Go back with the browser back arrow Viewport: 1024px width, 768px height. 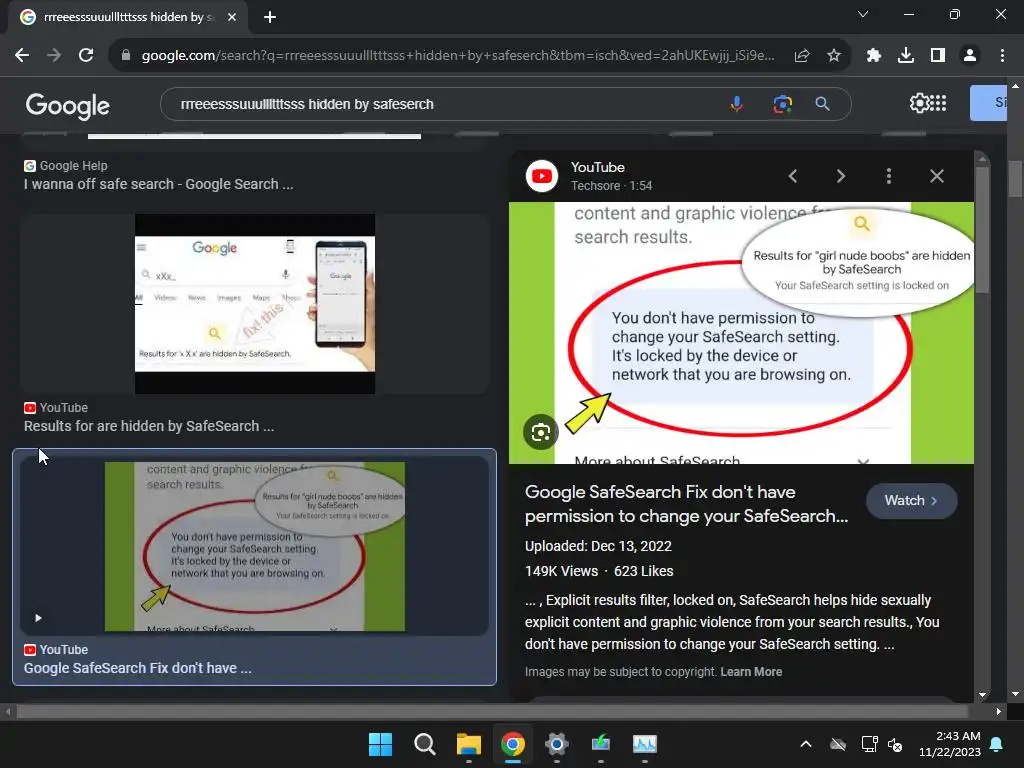pyautogui.click(x=22, y=56)
